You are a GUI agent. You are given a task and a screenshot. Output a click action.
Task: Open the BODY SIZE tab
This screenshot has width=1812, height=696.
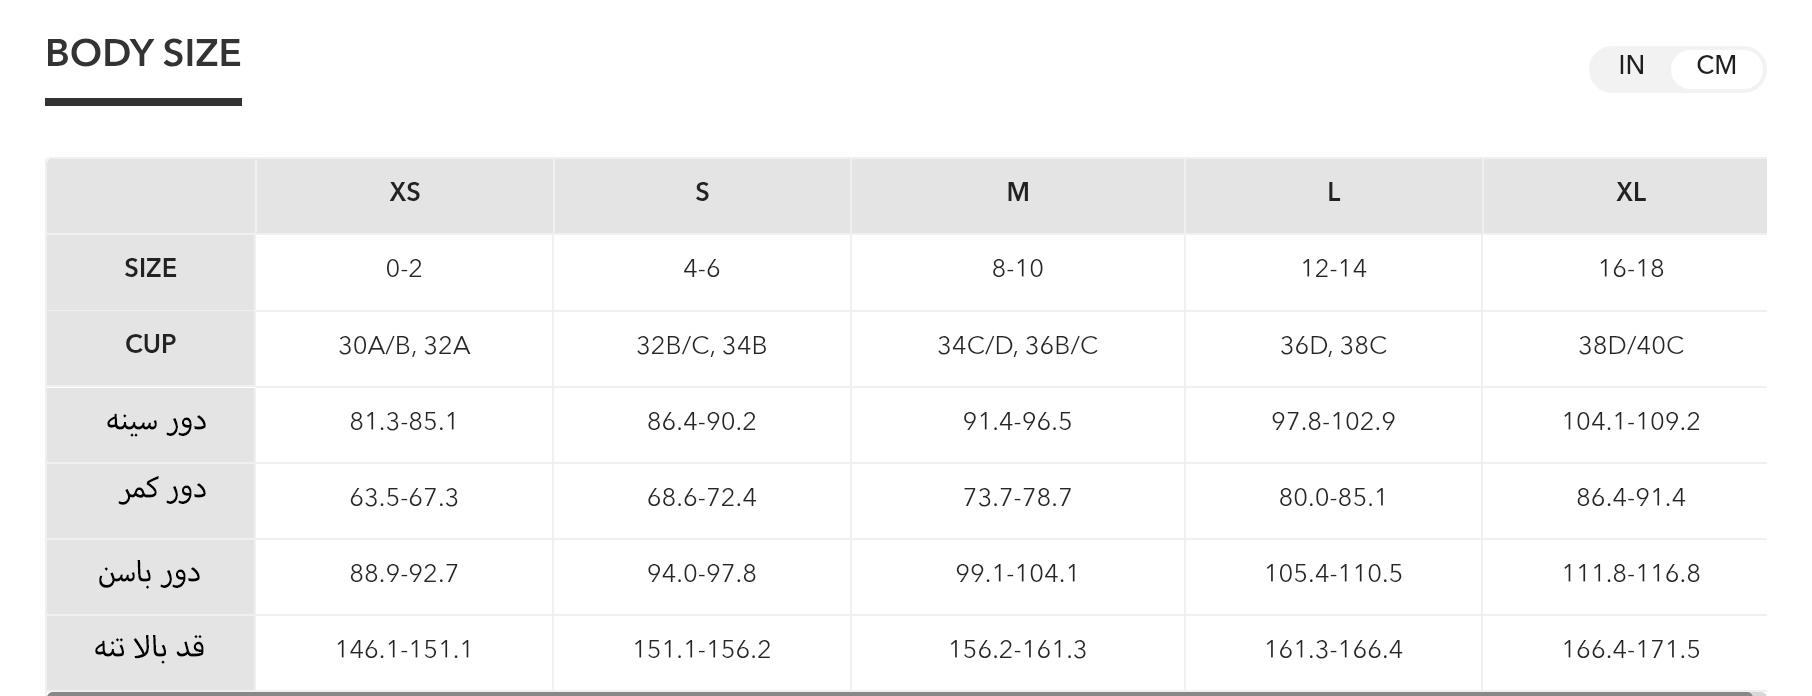tap(143, 54)
